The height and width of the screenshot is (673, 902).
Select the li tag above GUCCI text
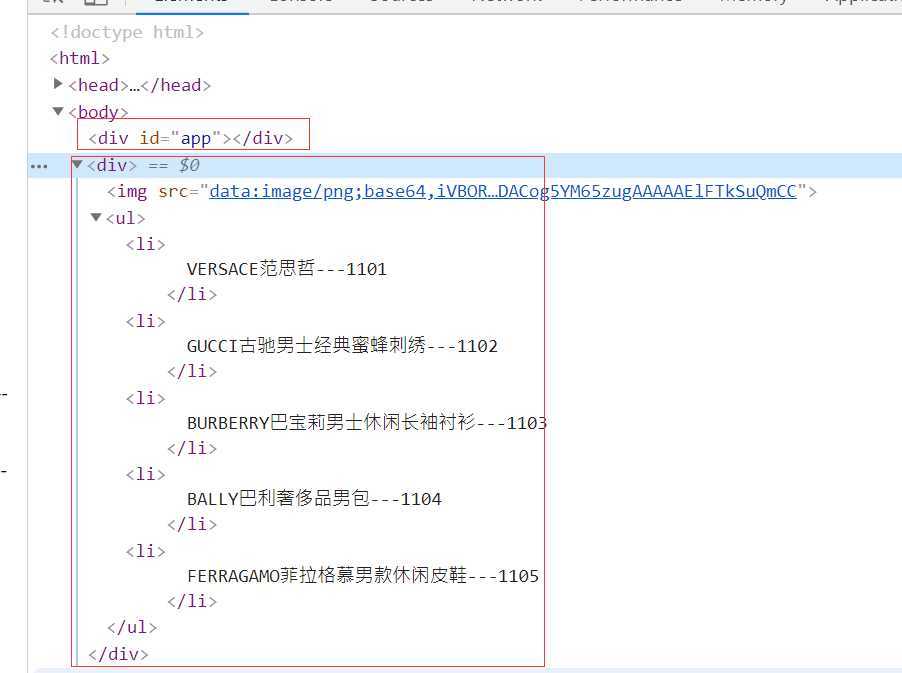[x=146, y=321]
